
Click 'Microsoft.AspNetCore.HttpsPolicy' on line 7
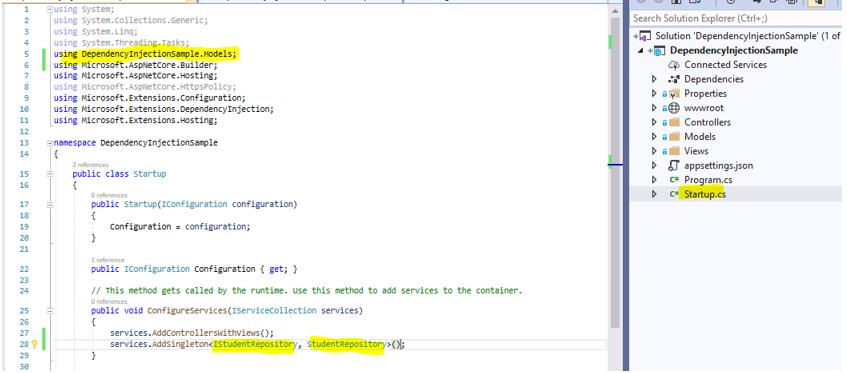tap(157, 87)
